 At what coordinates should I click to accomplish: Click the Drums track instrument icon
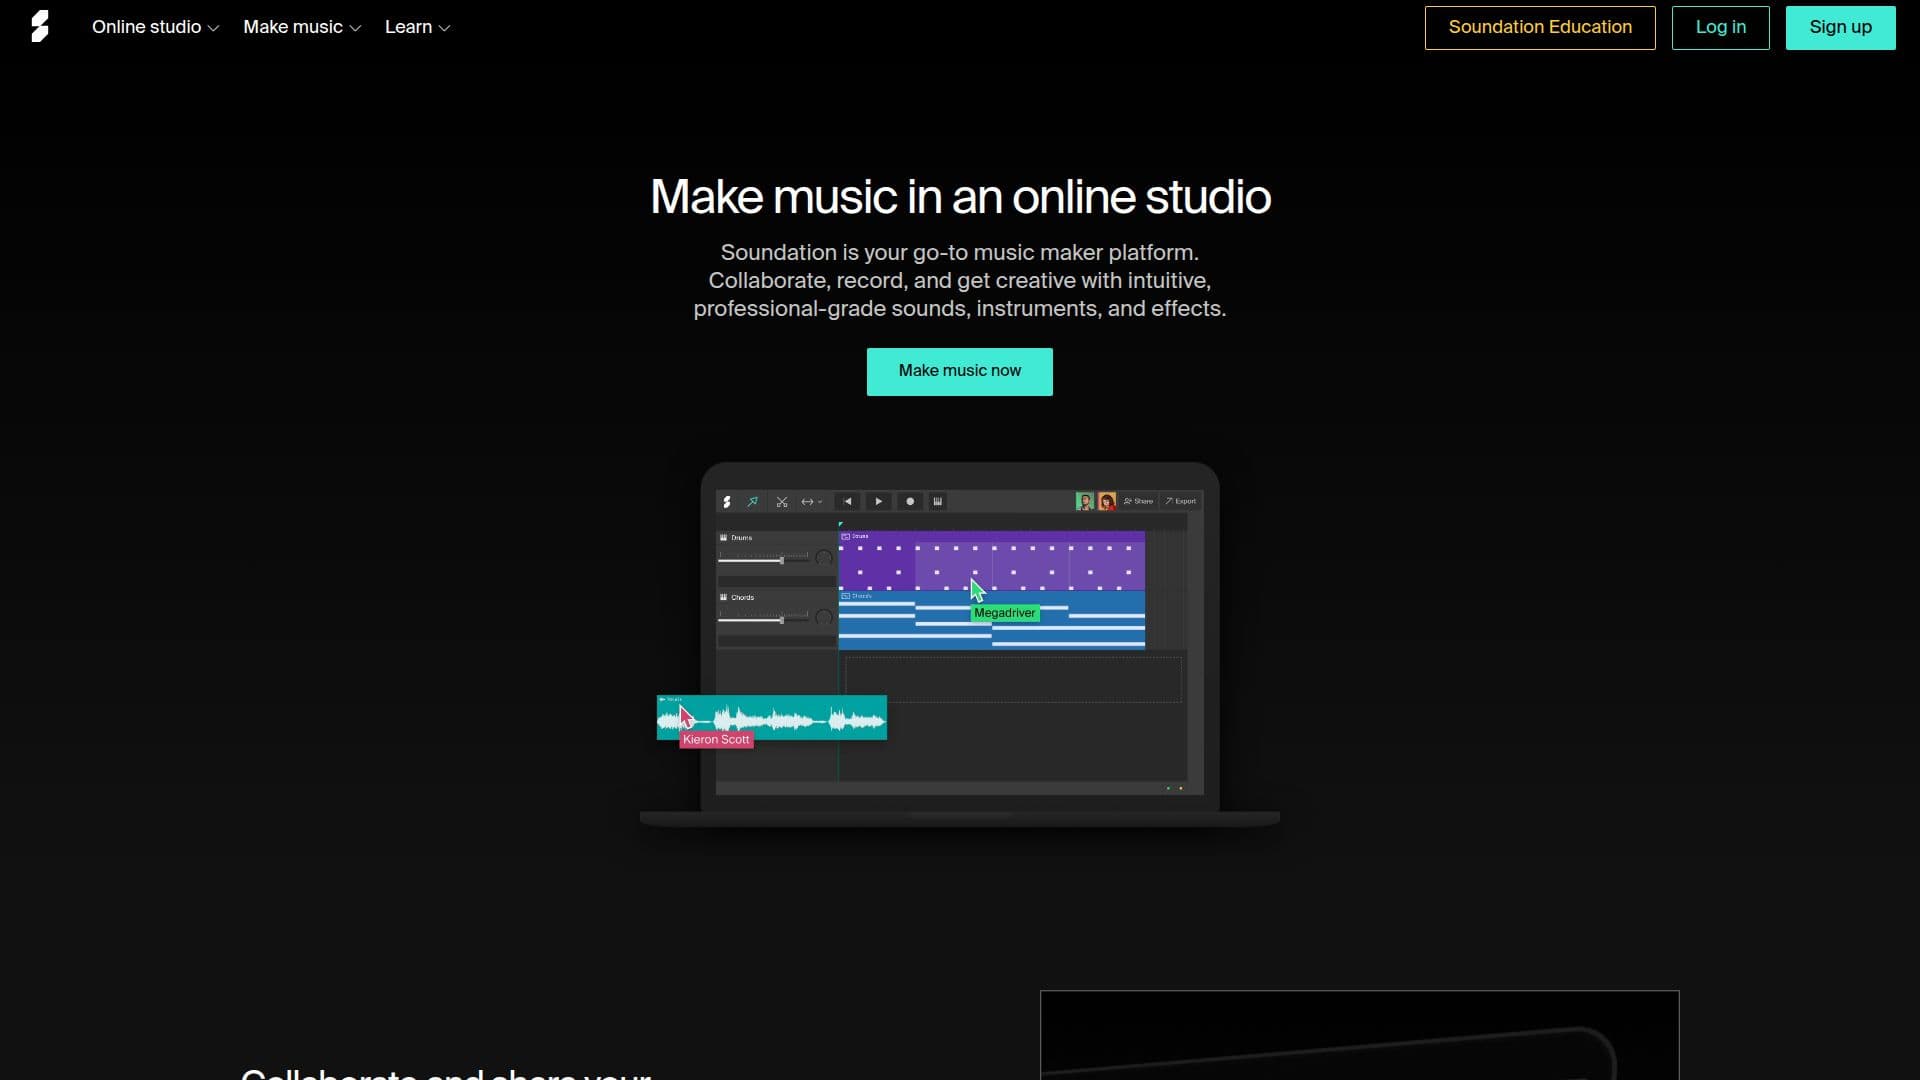click(x=724, y=538)
